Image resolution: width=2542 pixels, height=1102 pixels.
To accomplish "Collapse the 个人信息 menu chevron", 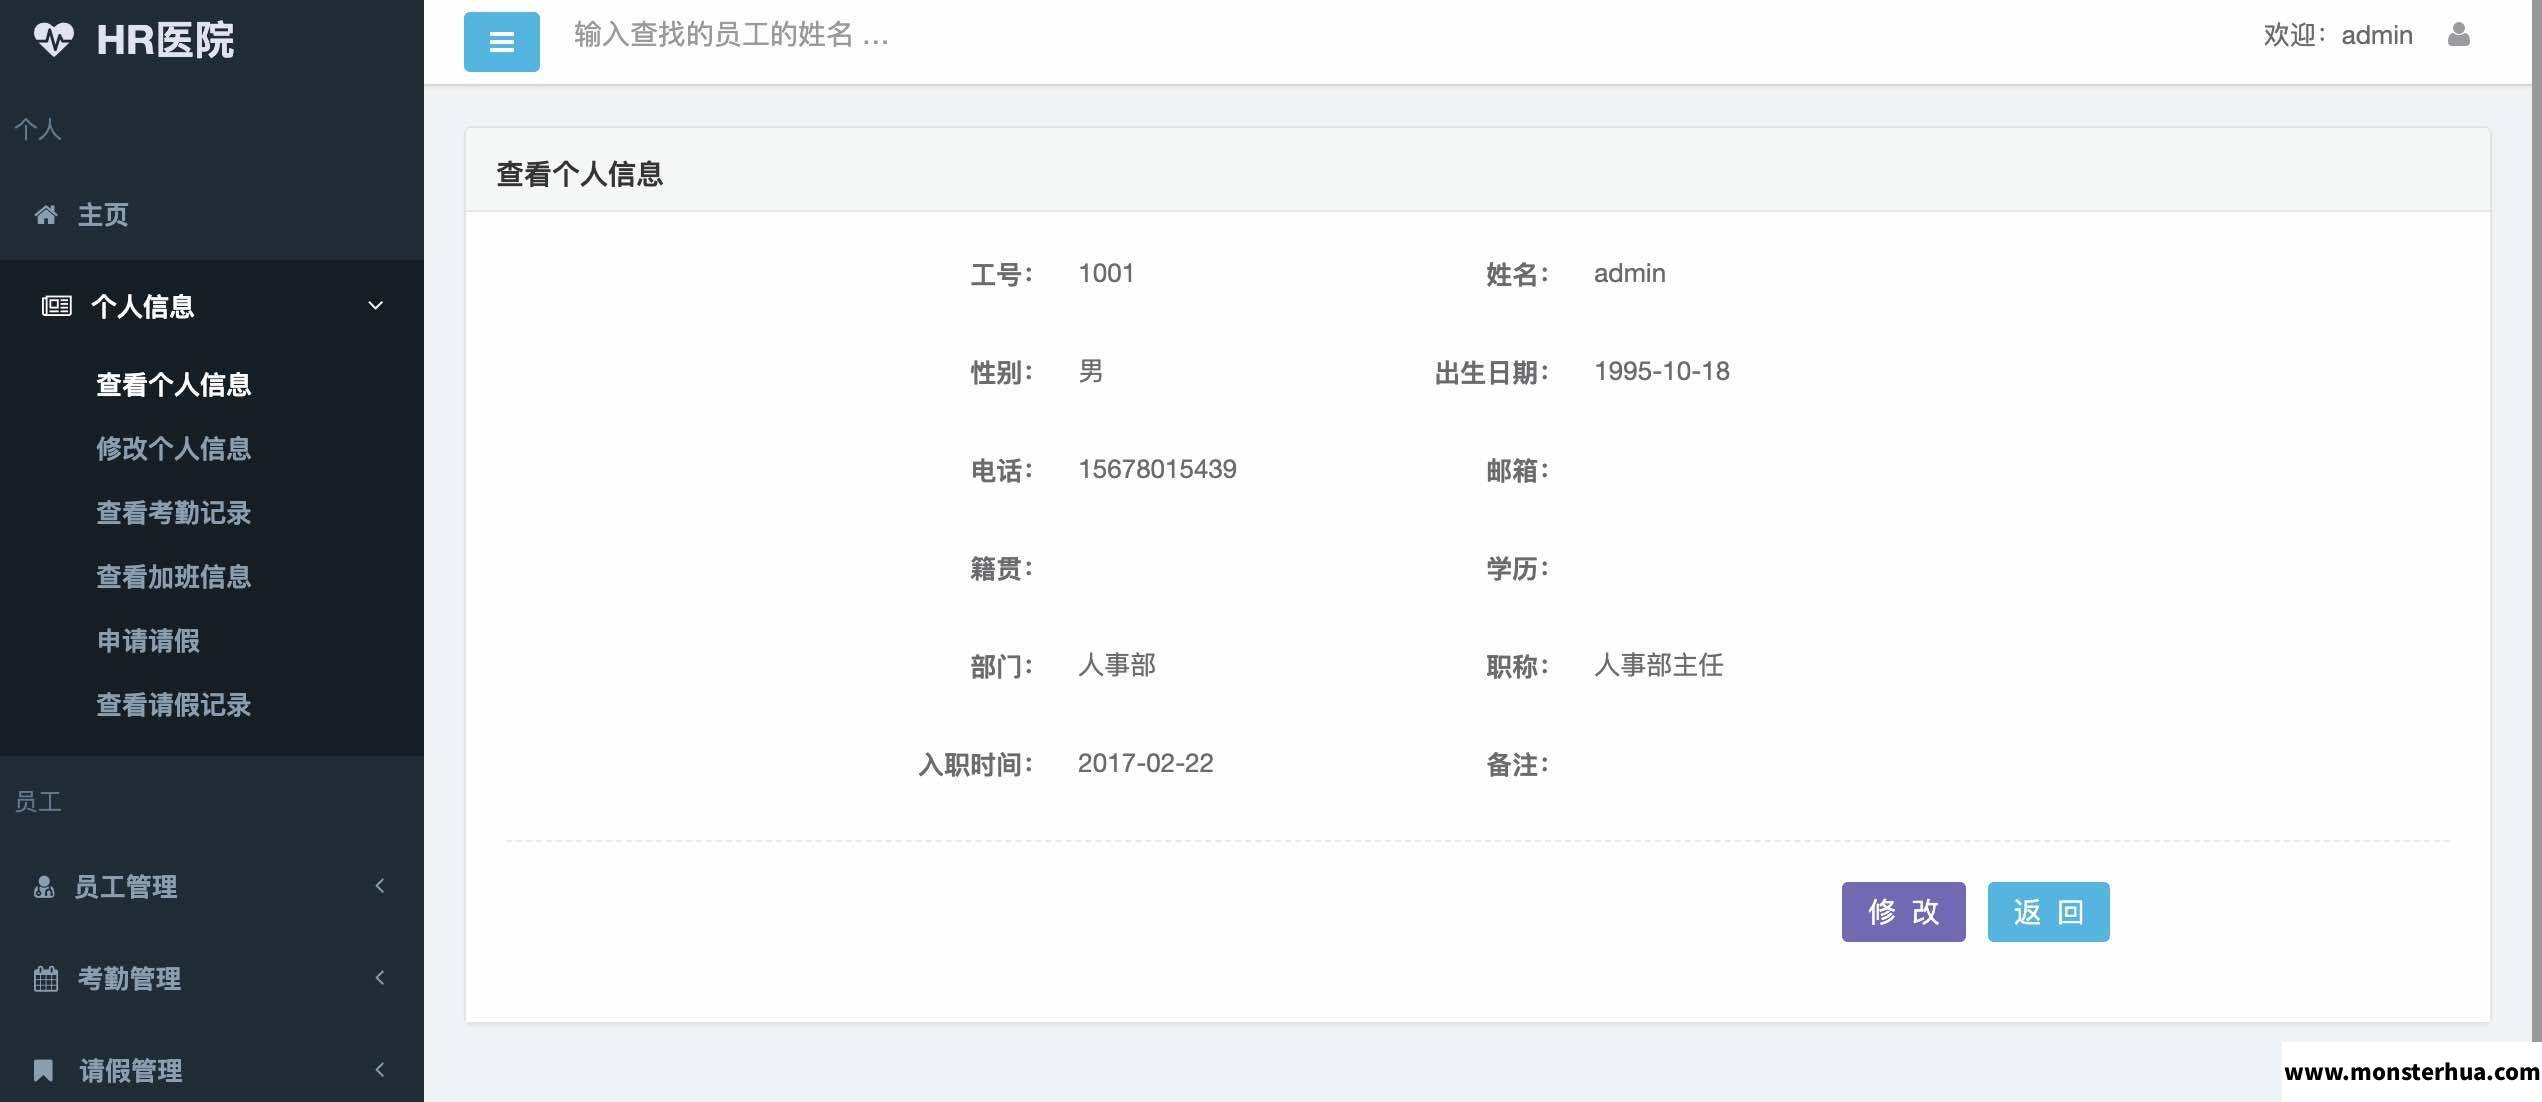I will point(376,306).
